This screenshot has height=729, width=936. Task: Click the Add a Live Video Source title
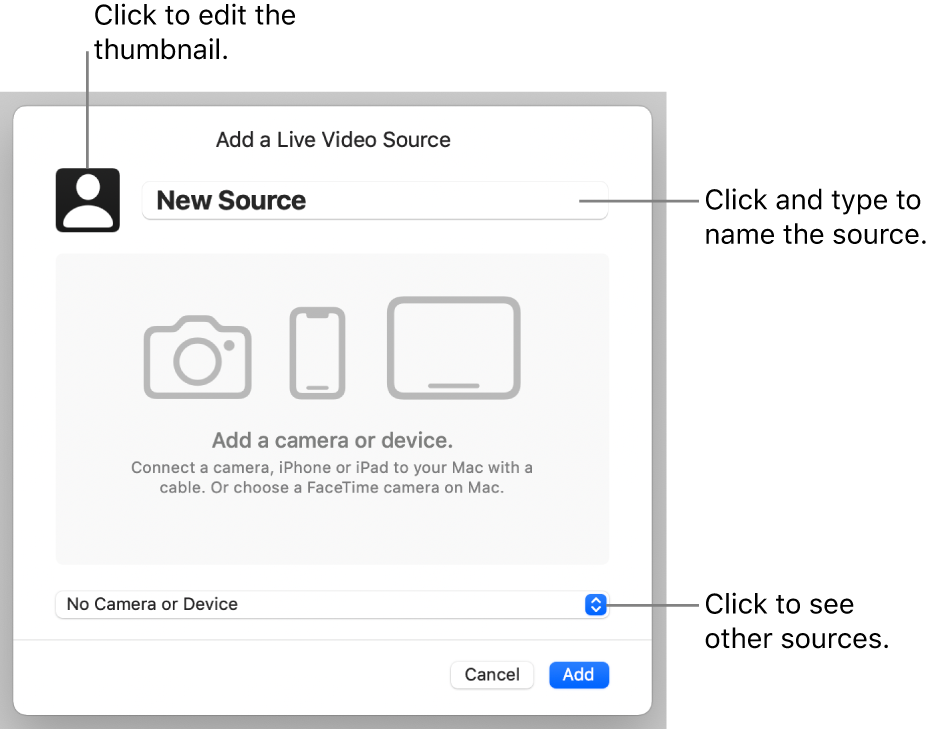(x=333, y=139)
